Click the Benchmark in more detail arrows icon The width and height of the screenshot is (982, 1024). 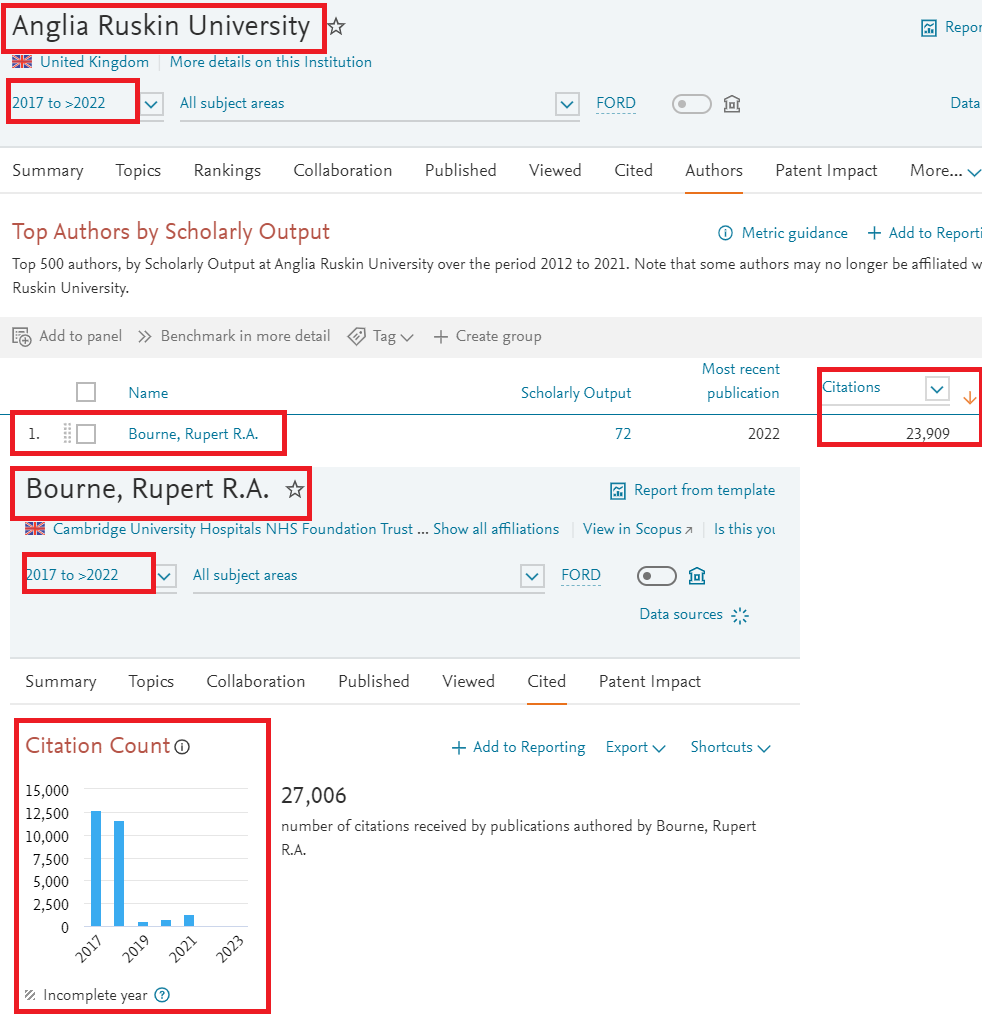tap(145, 336)
